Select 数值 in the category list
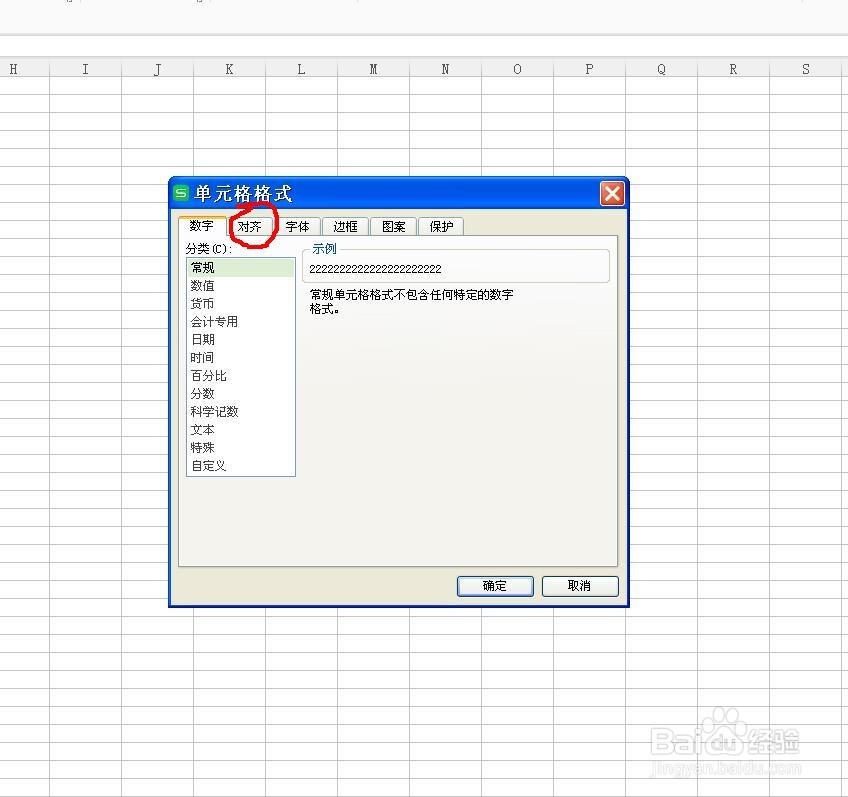The image size is (848, 797). click(x=241, y=285)
